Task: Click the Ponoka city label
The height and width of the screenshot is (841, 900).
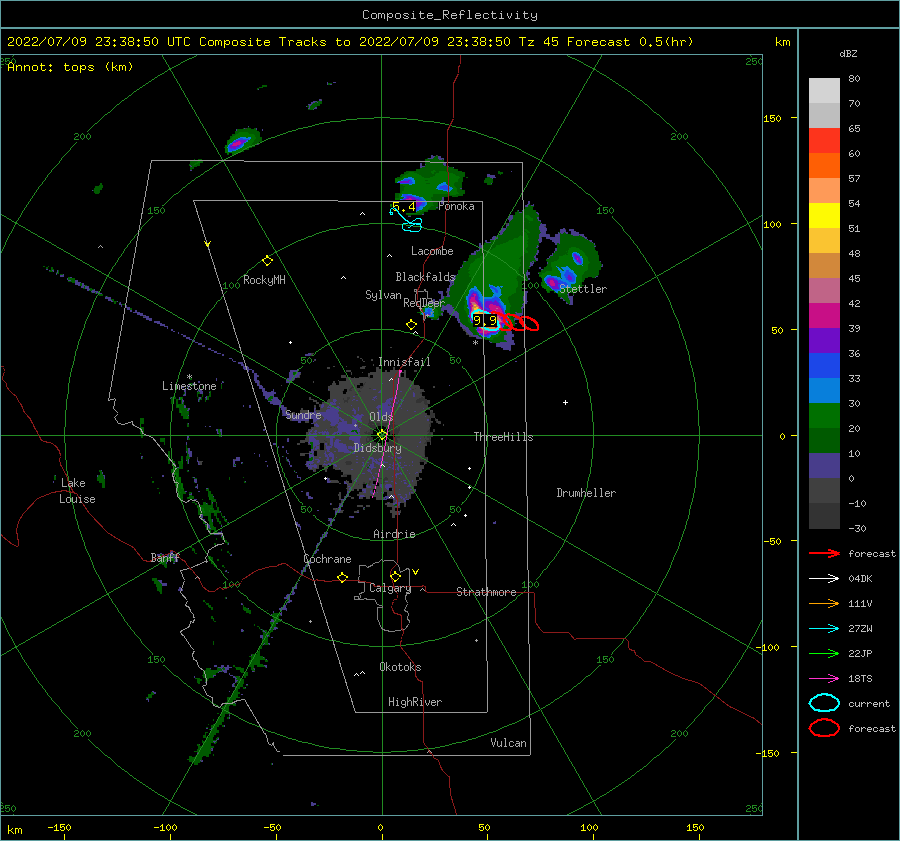Action: pos(456,206)
